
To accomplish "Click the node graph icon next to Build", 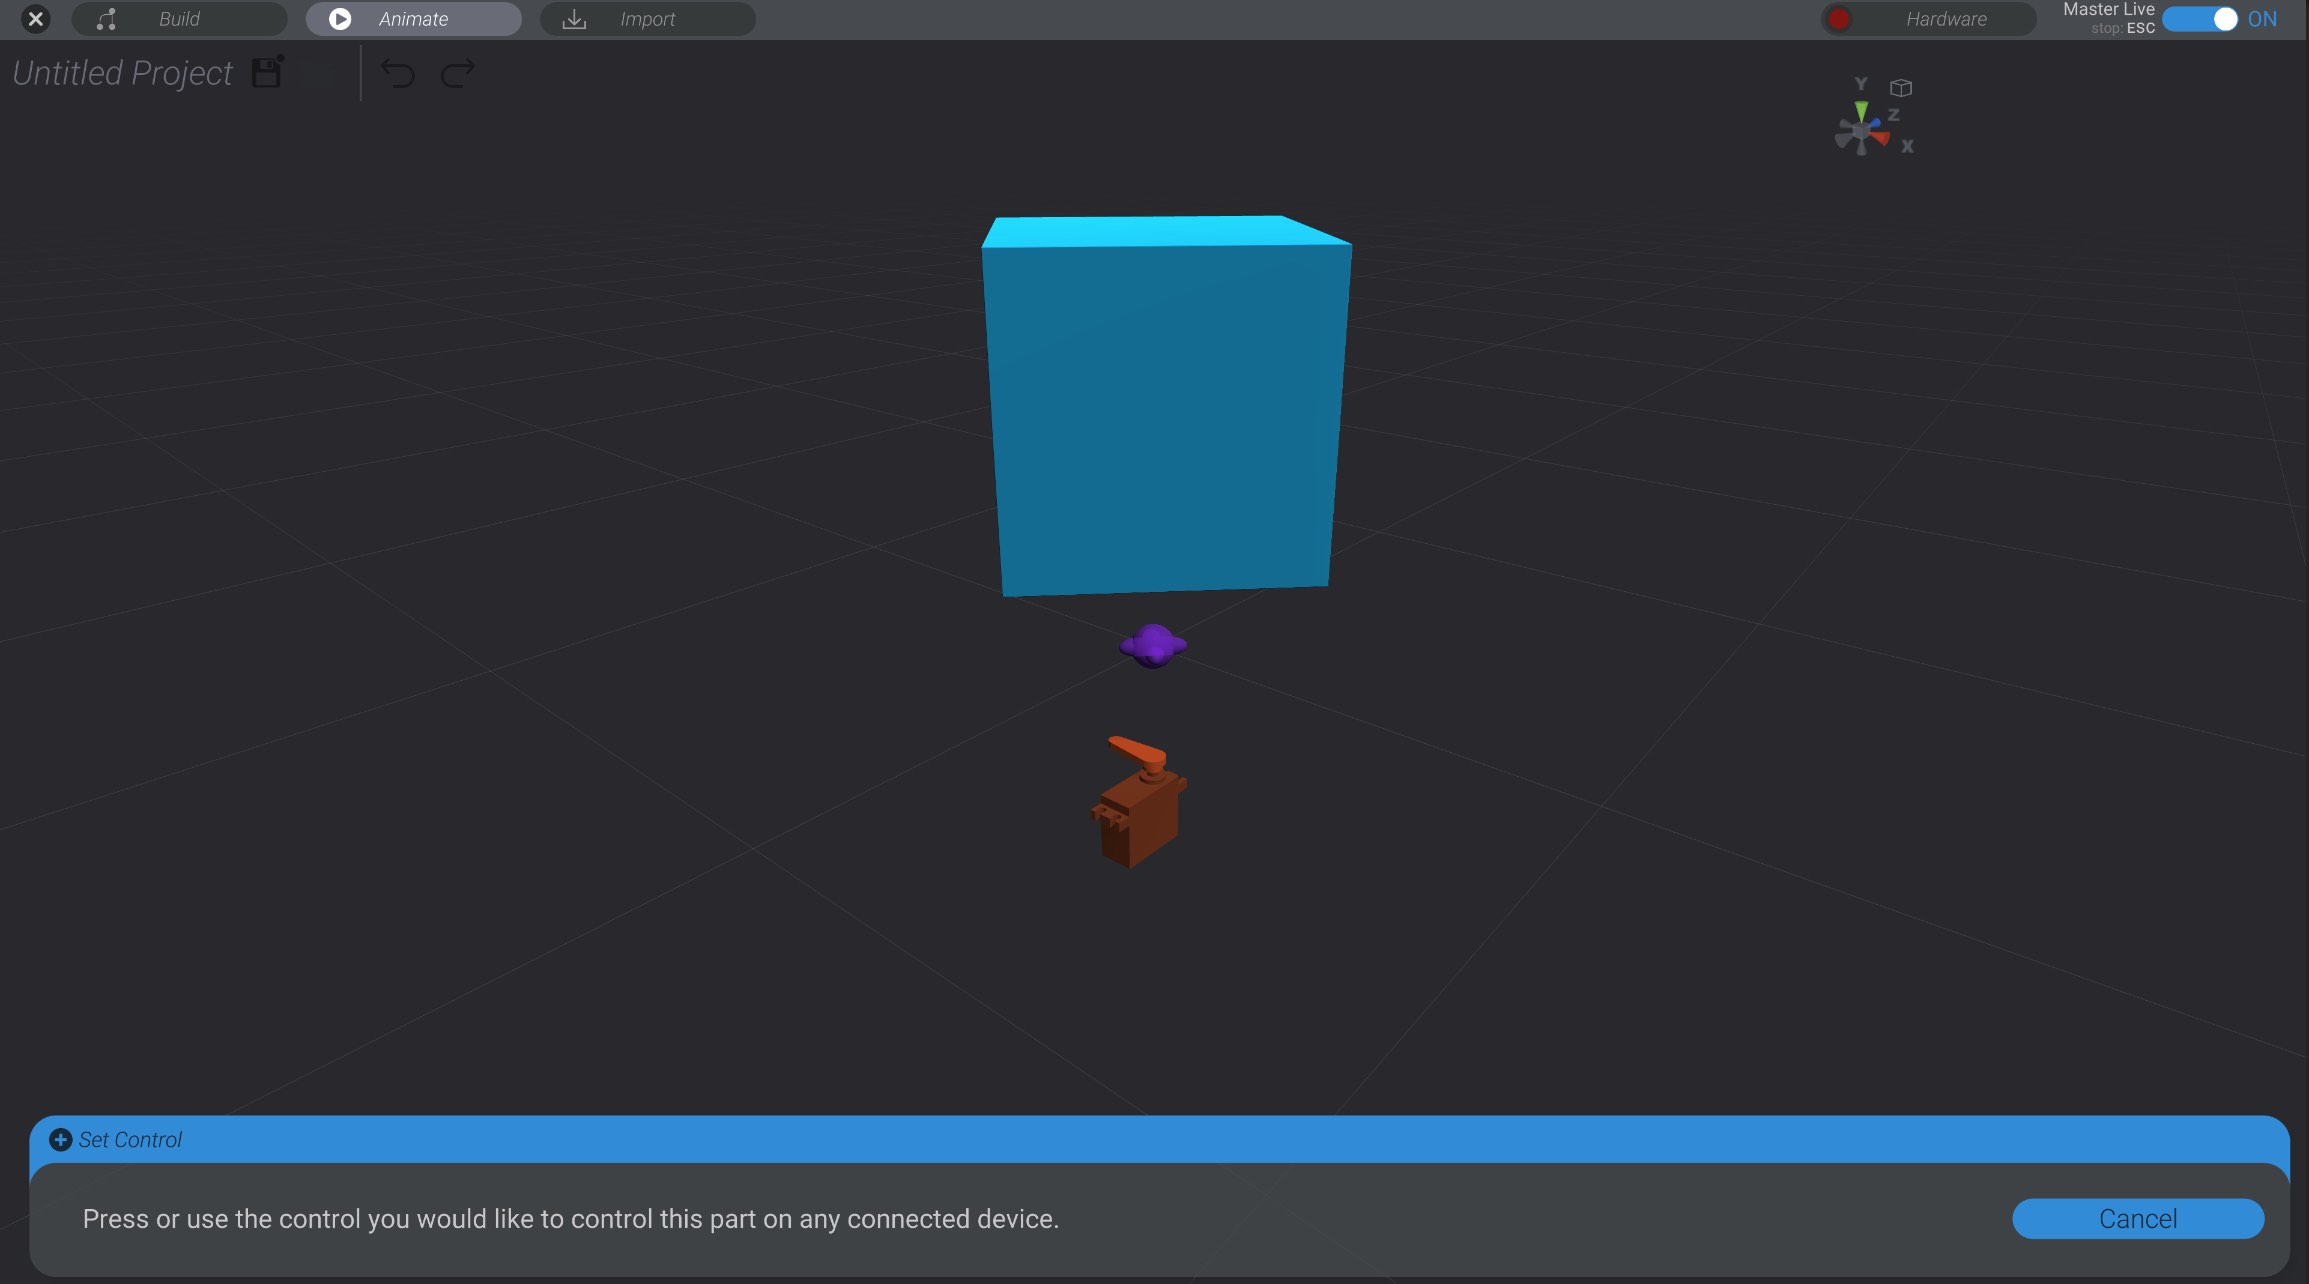I will tap(105, 18).
